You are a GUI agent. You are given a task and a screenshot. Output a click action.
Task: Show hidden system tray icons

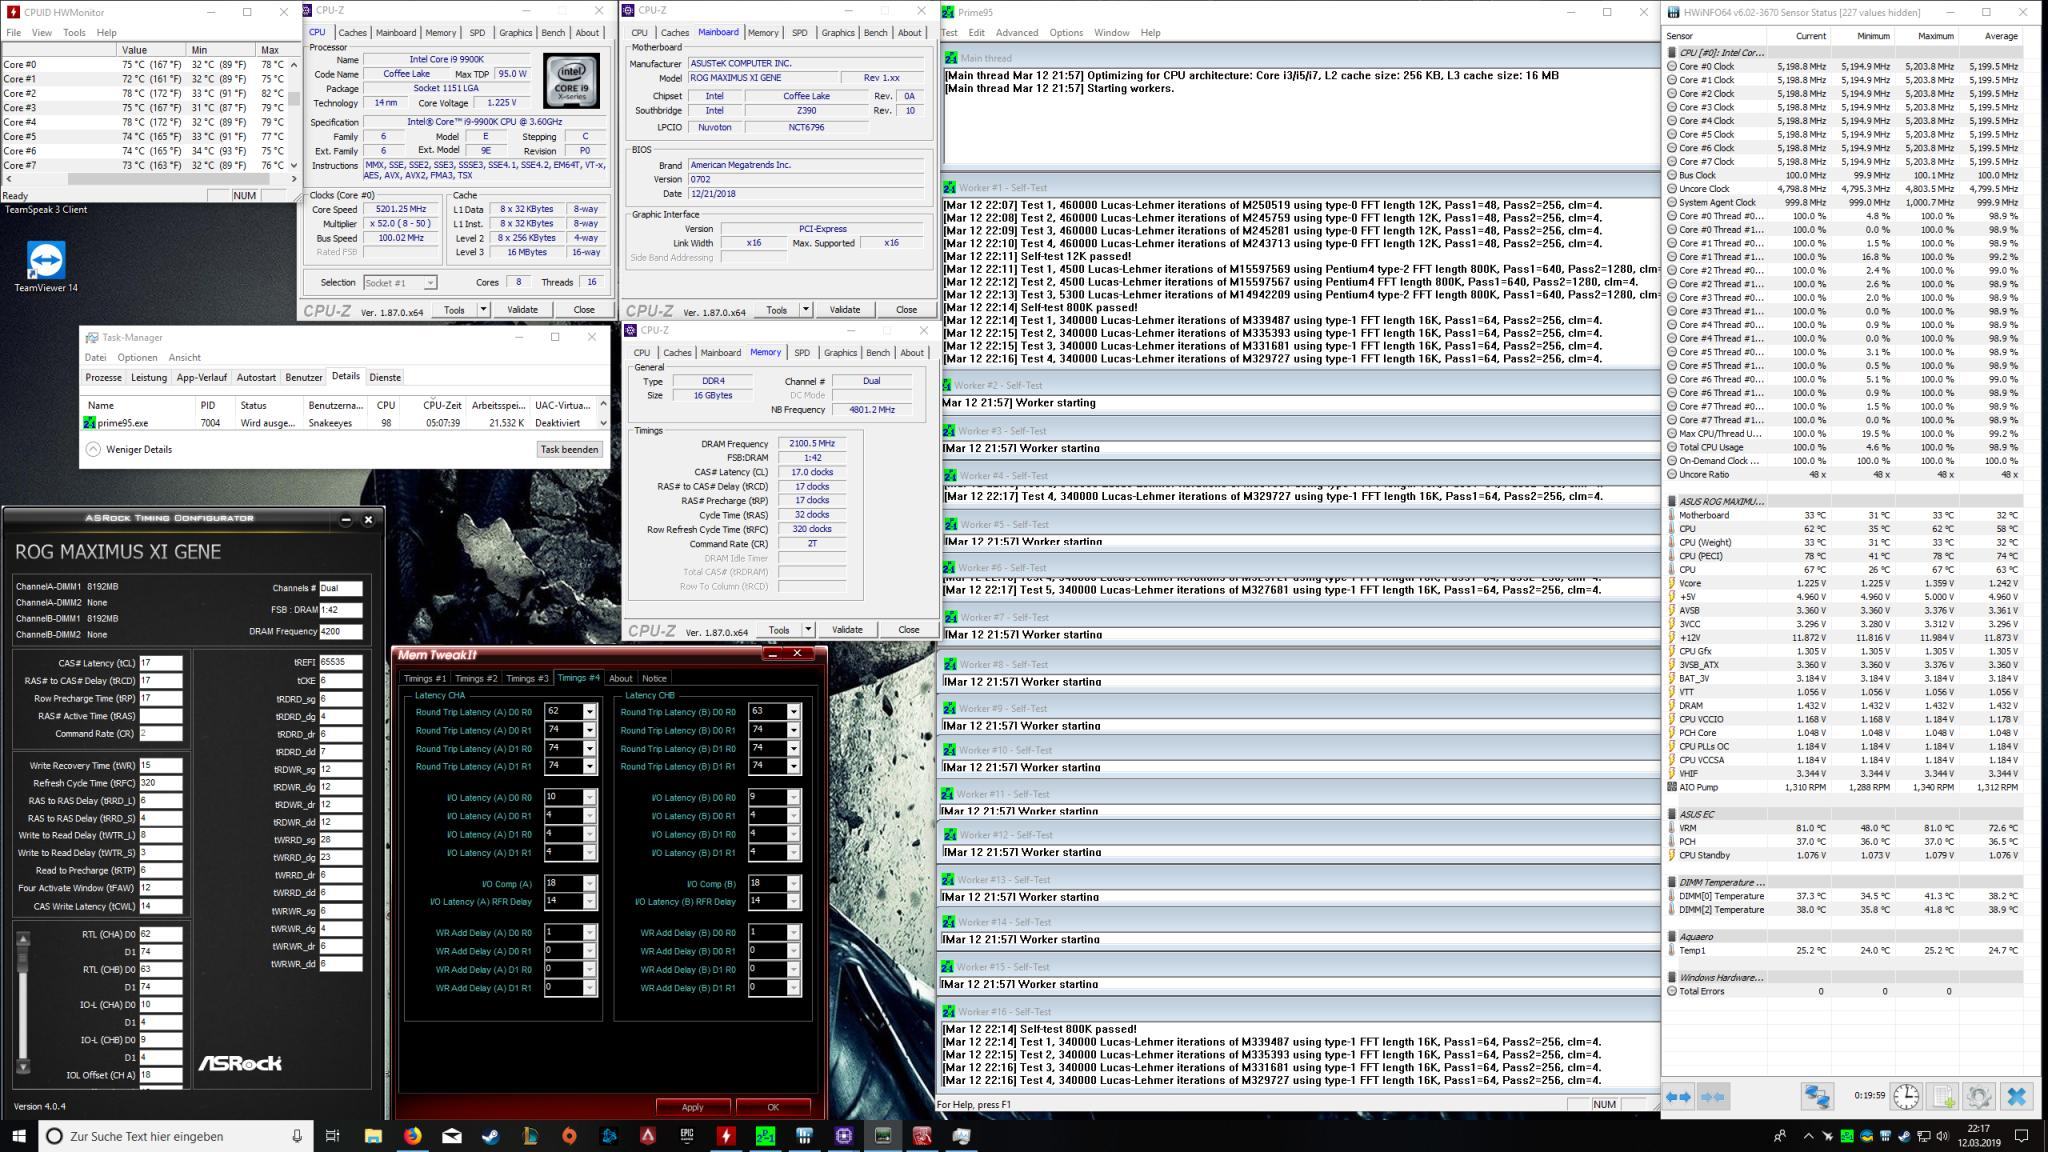tap(1808, 1136)
